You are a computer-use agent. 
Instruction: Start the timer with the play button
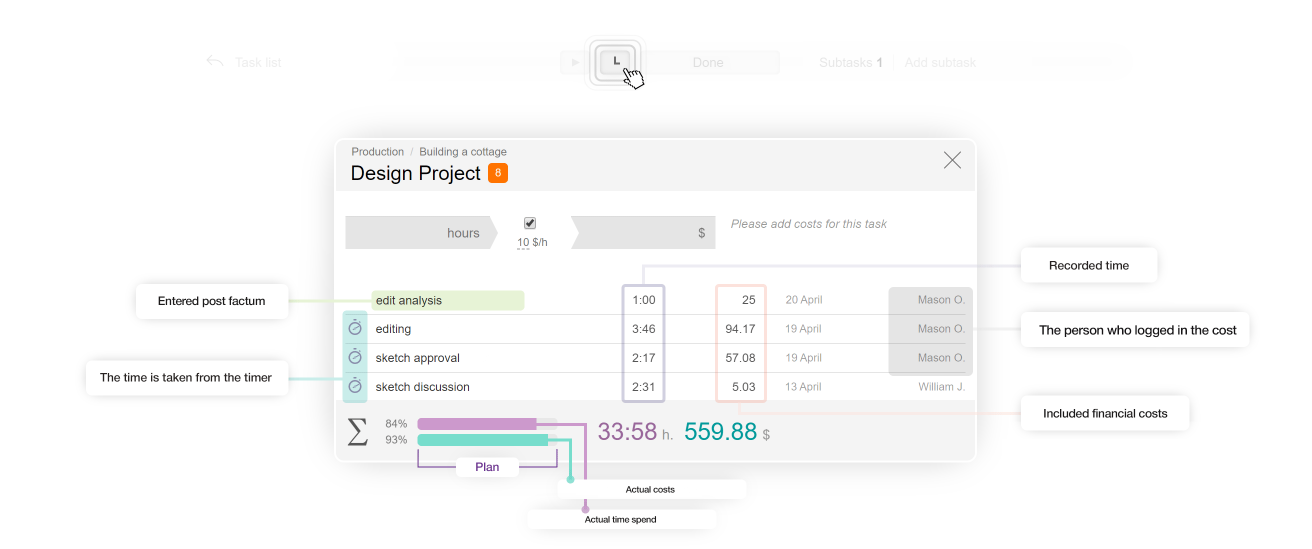[x=575, y=62]
